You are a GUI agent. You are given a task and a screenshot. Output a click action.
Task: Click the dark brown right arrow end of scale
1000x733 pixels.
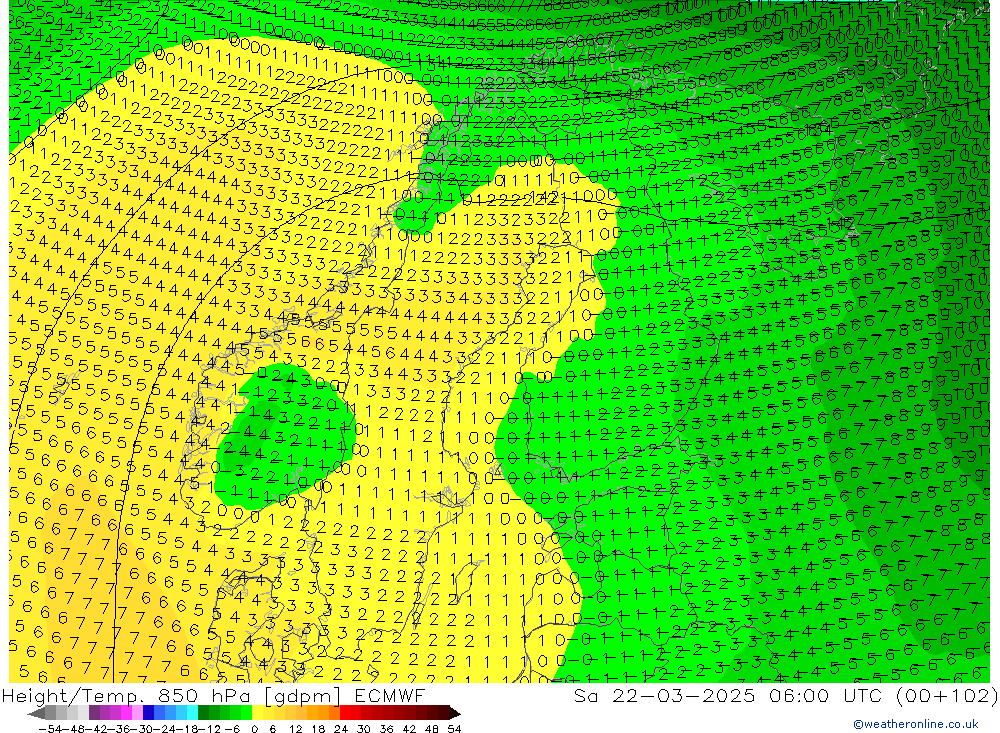455,714
